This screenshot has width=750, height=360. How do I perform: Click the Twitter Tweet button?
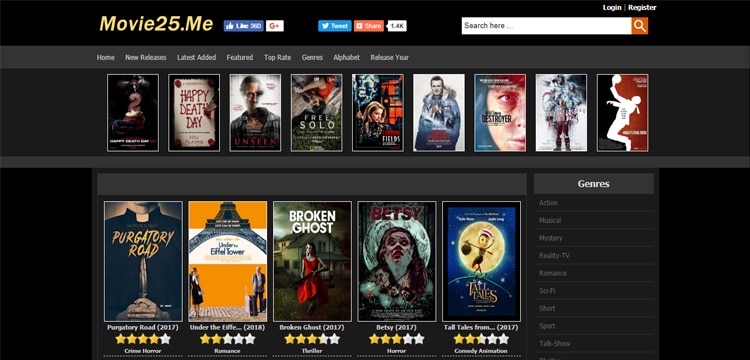[335, 26]
